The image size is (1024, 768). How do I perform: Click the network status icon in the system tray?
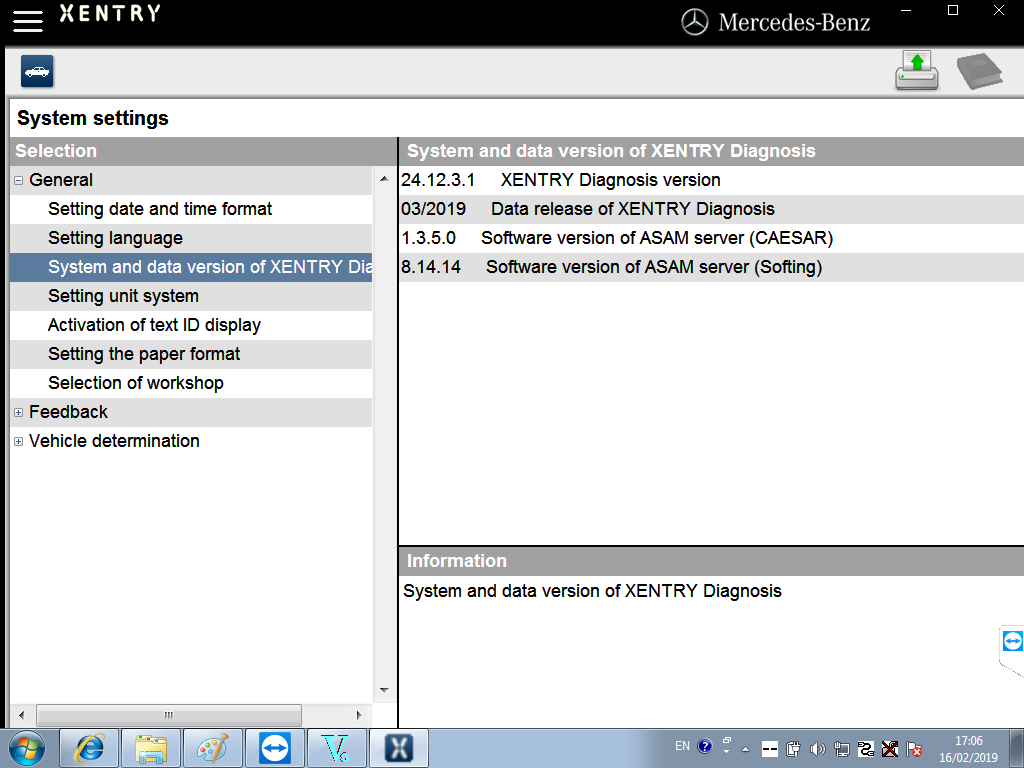pyautogui.click(x=841, y=747)
